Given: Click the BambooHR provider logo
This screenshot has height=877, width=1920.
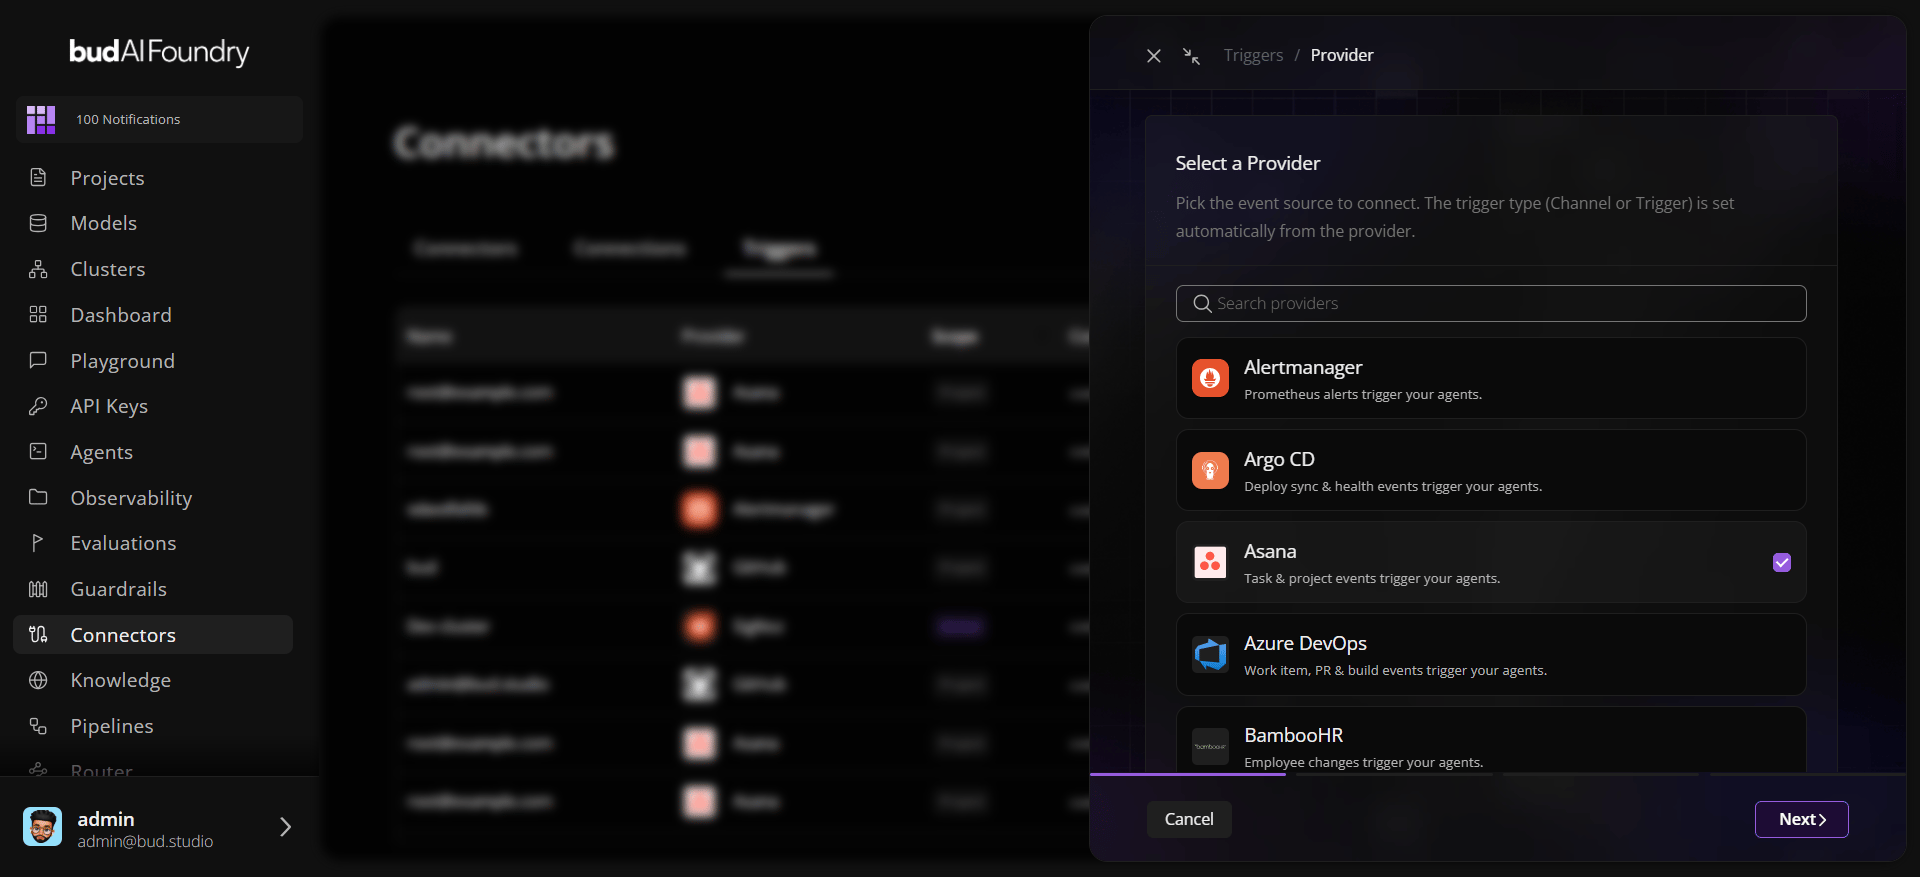Looking at the screenshot, I should (1210, 746).
